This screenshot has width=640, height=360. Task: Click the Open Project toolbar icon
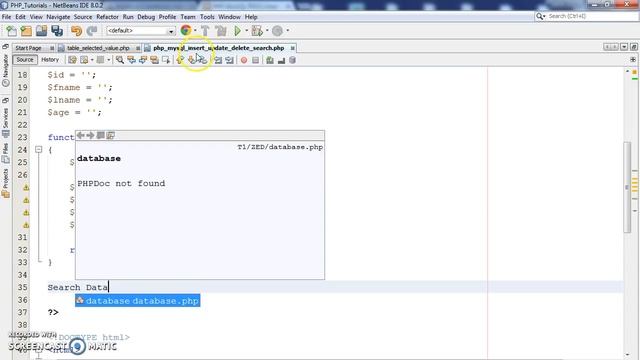[41, 31]
